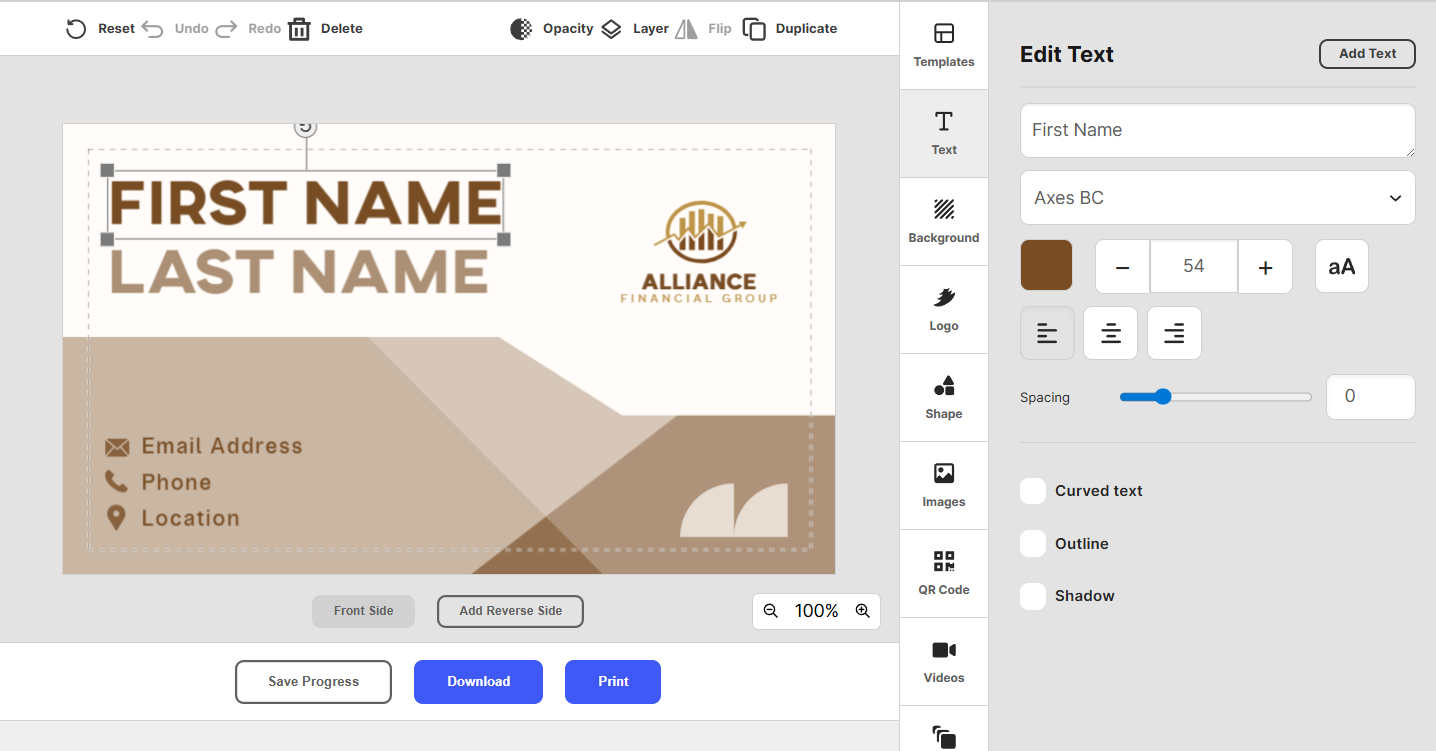
Task: Open the Logo sidebar panel
Action: (944, 310)
